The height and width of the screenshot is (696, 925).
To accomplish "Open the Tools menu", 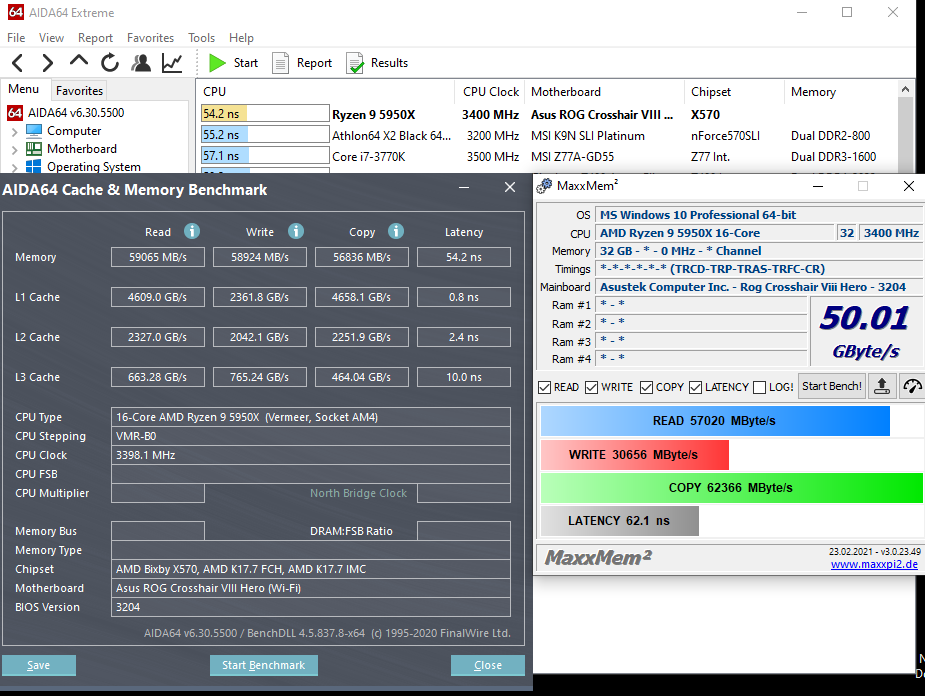I will click(201, 38).
